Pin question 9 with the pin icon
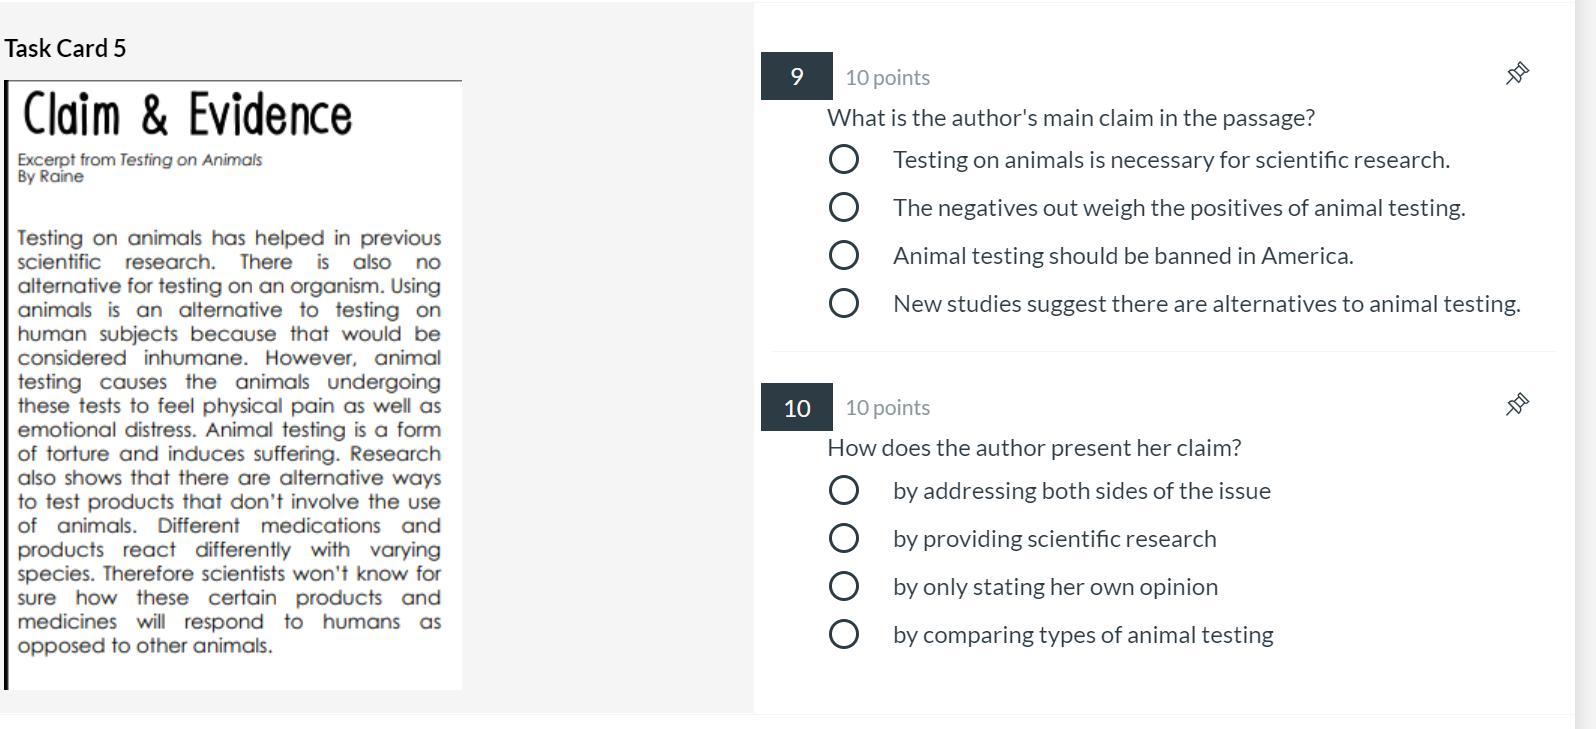The width and height of the screenshot is (1596, 729). [1516, 73]
